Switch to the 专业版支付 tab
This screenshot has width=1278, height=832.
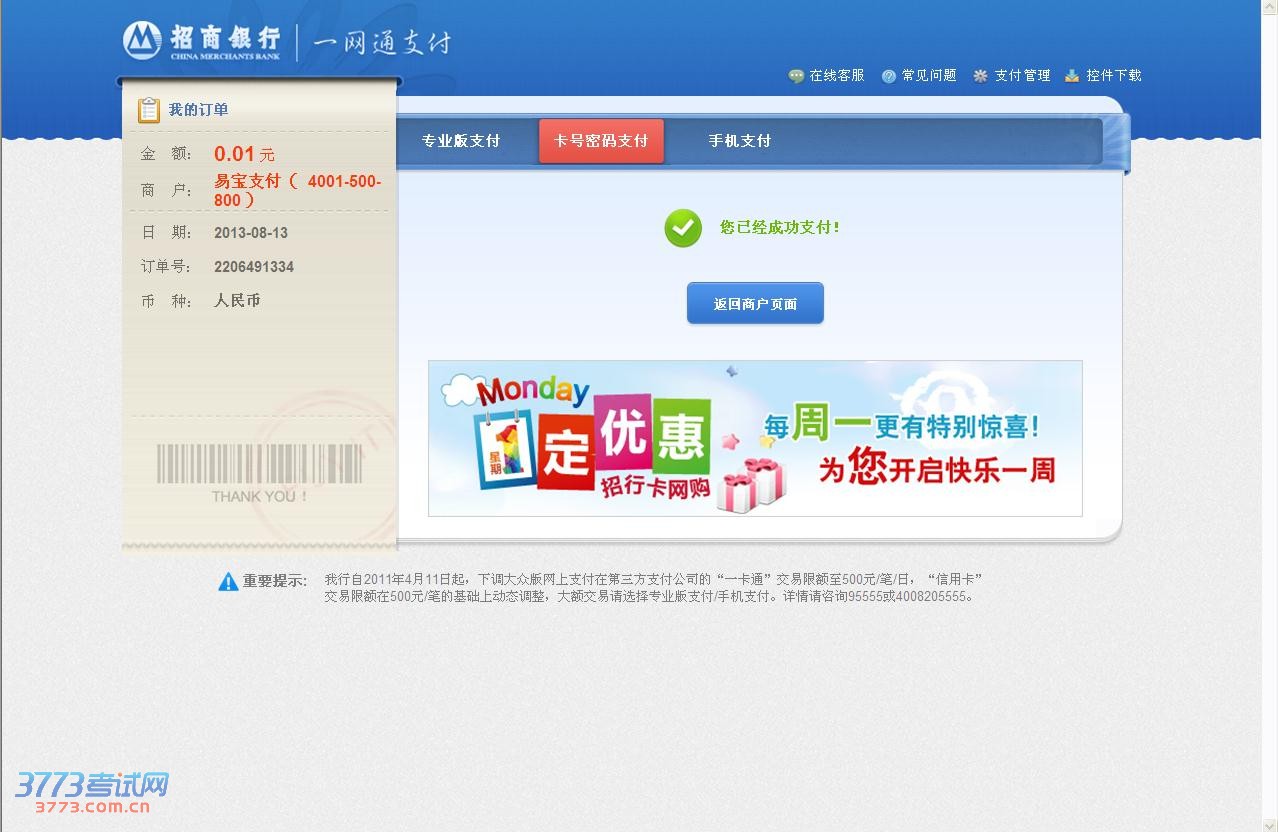461,141
